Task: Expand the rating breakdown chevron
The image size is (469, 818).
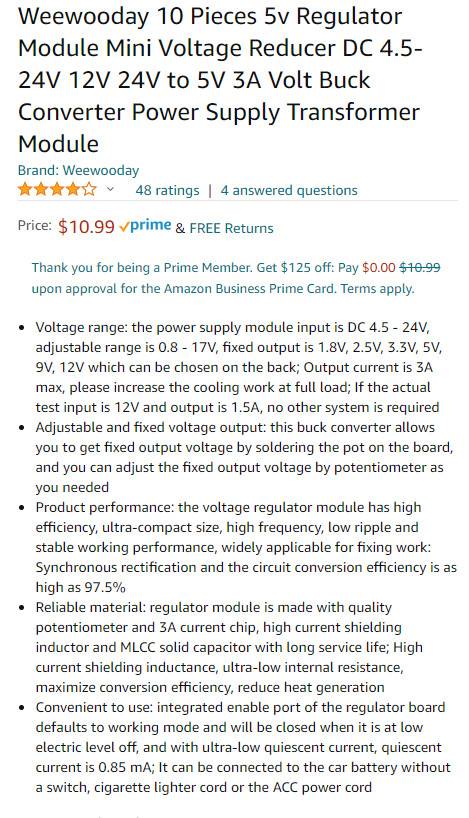Action: point(110,189)
